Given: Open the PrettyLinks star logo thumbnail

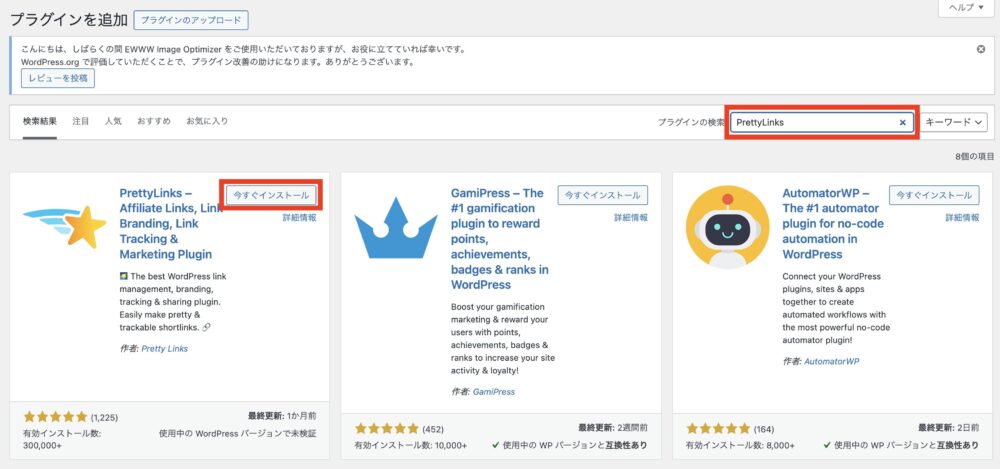Looking at the screenshot, I should click(x=65, y=226).
